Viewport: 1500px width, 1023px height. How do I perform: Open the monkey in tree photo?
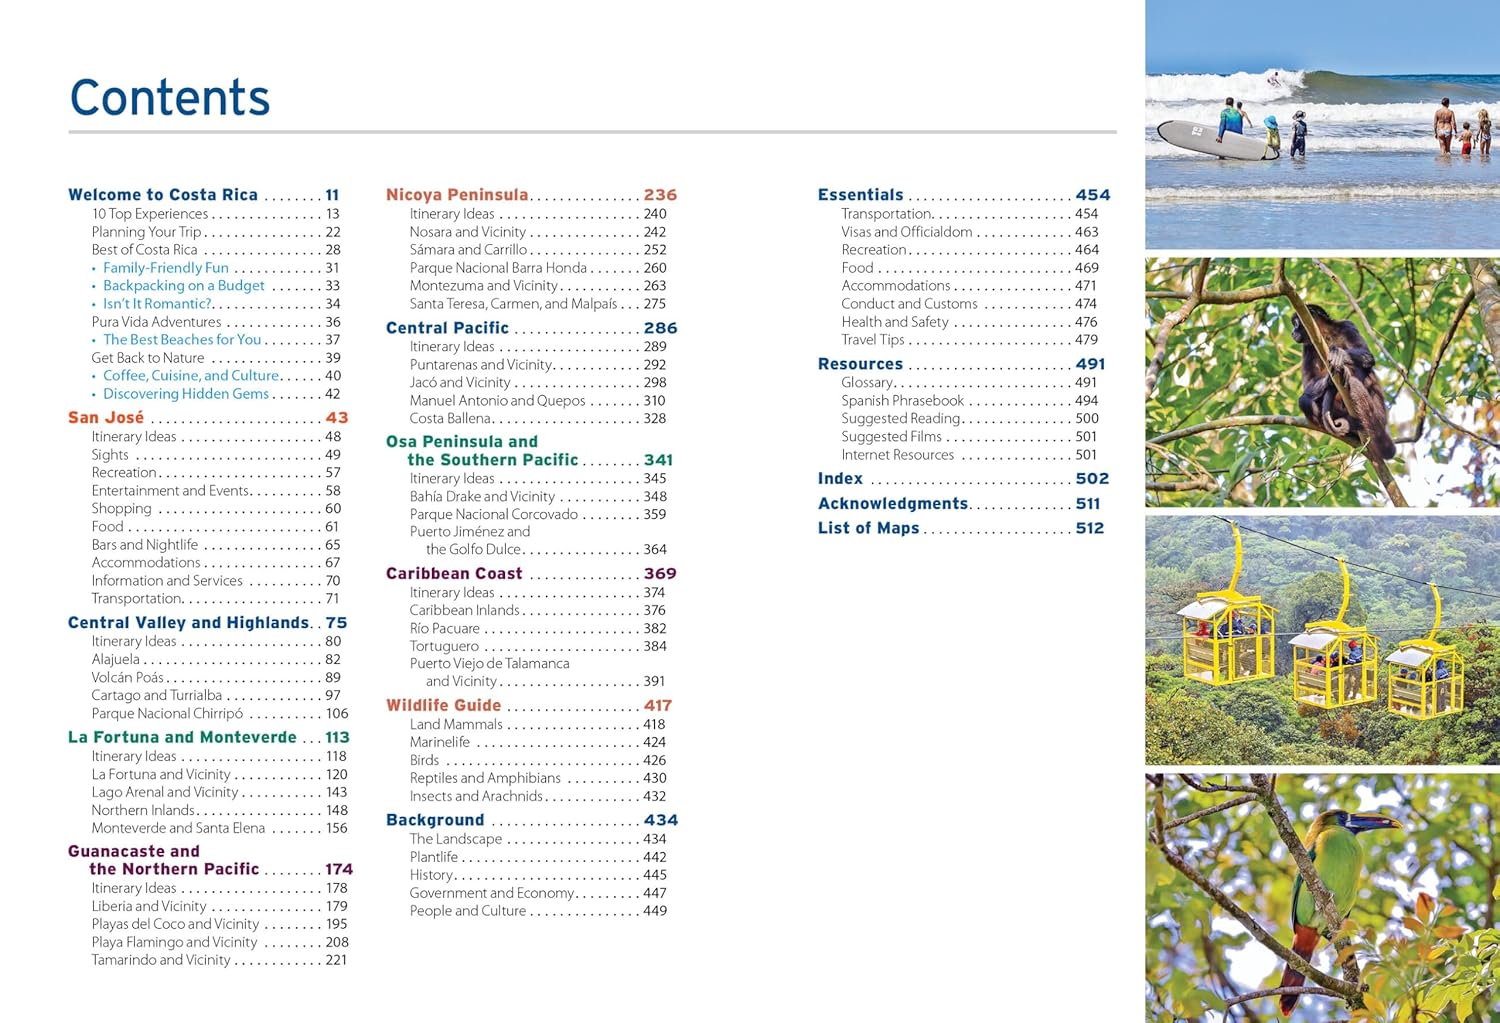[1322, 381]
